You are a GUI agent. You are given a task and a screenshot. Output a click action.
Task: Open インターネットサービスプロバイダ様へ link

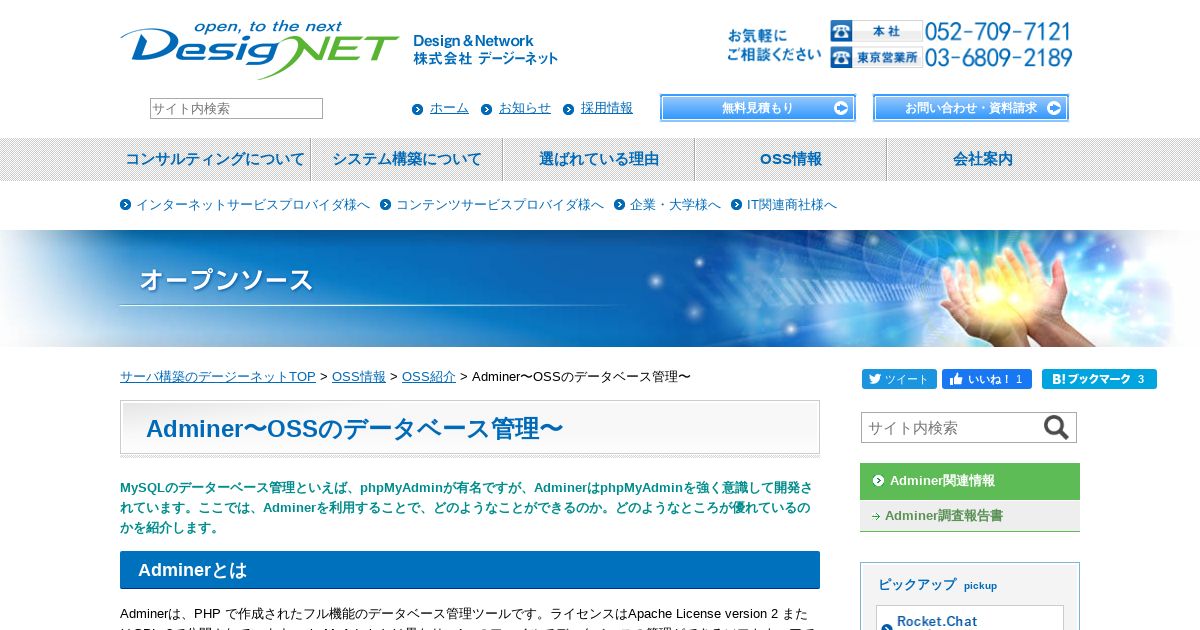pyautogui.click(x=253, y=205)
